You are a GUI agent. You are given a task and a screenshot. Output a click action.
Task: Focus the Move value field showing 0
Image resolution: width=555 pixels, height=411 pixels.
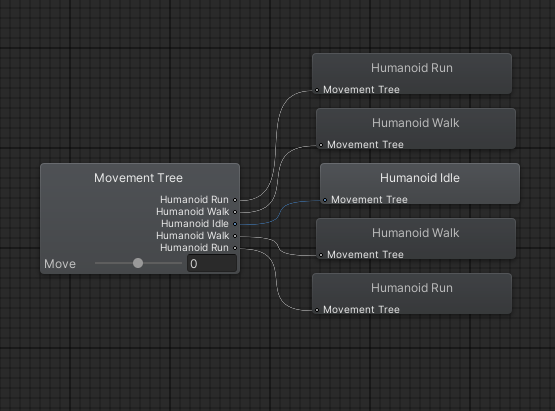click(212, 263)
